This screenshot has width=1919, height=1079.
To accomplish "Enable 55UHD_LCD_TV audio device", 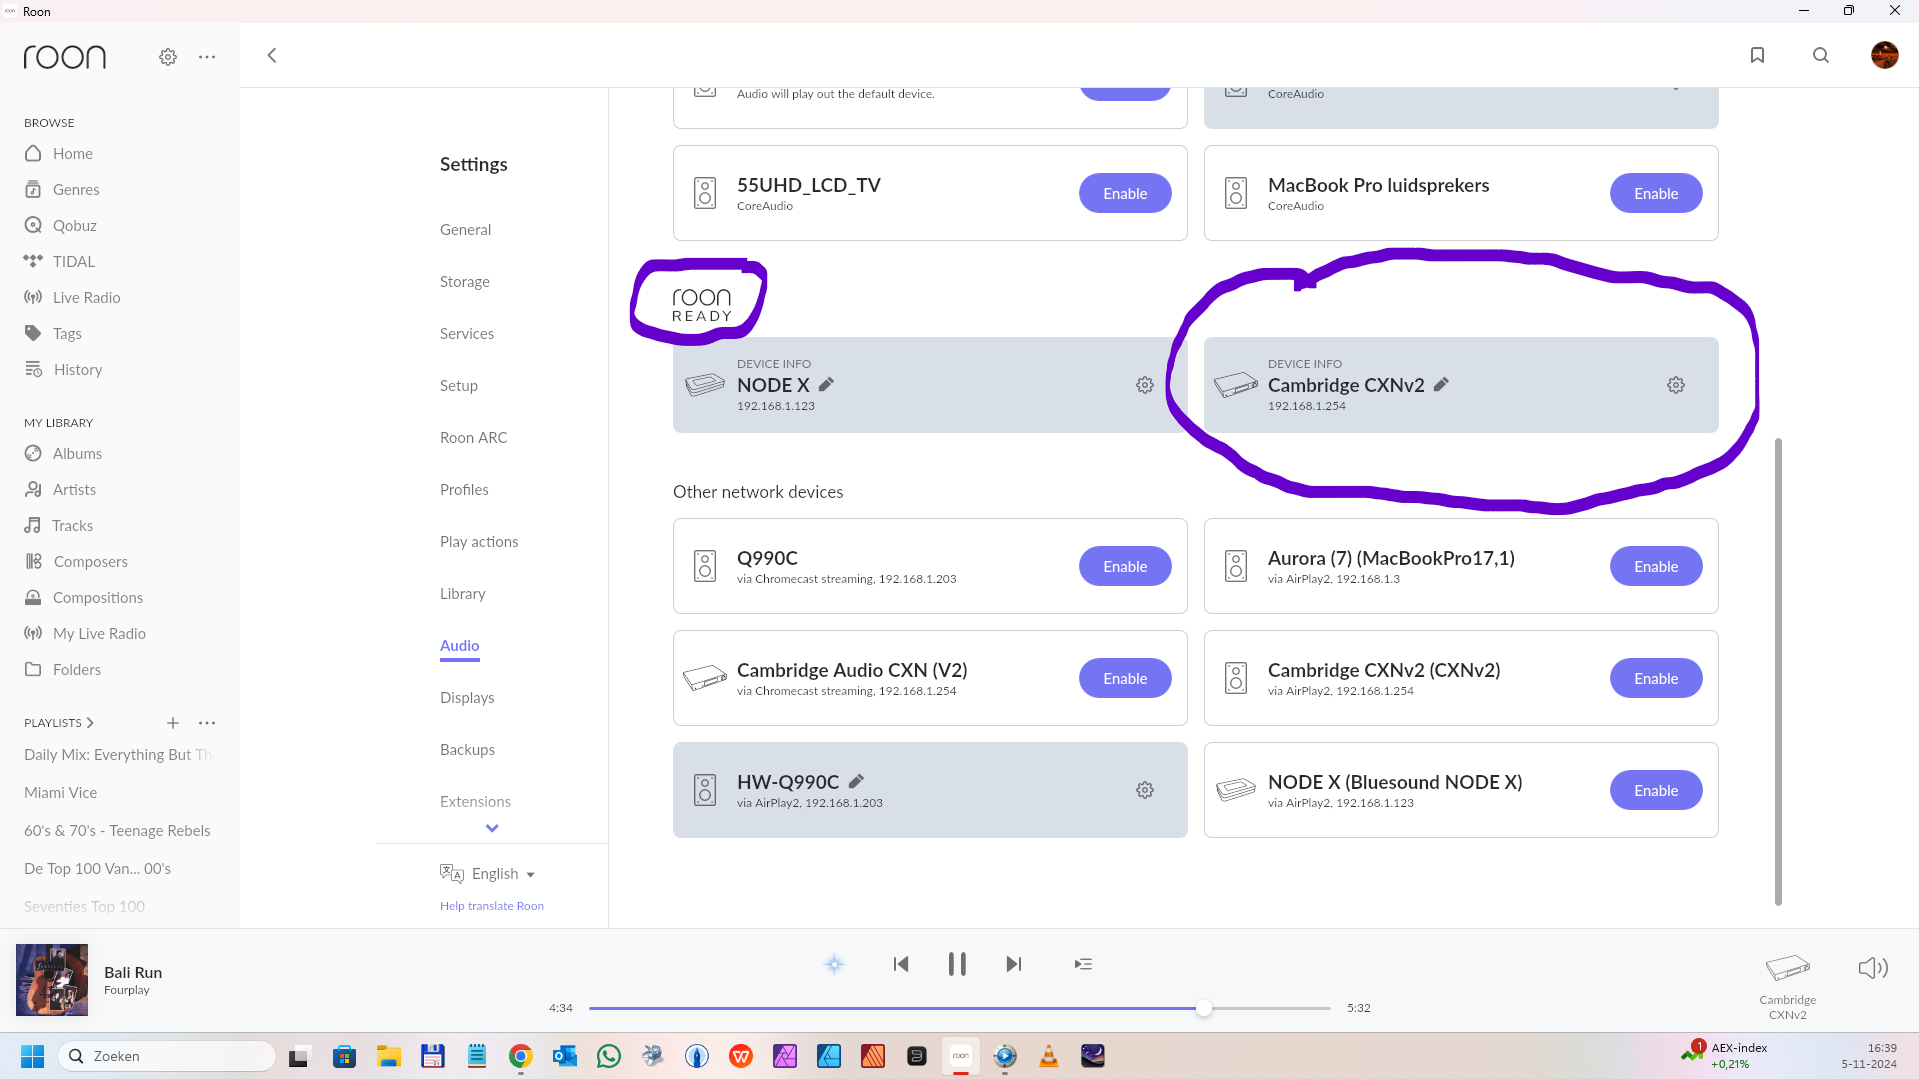I will coord(1125,193).
